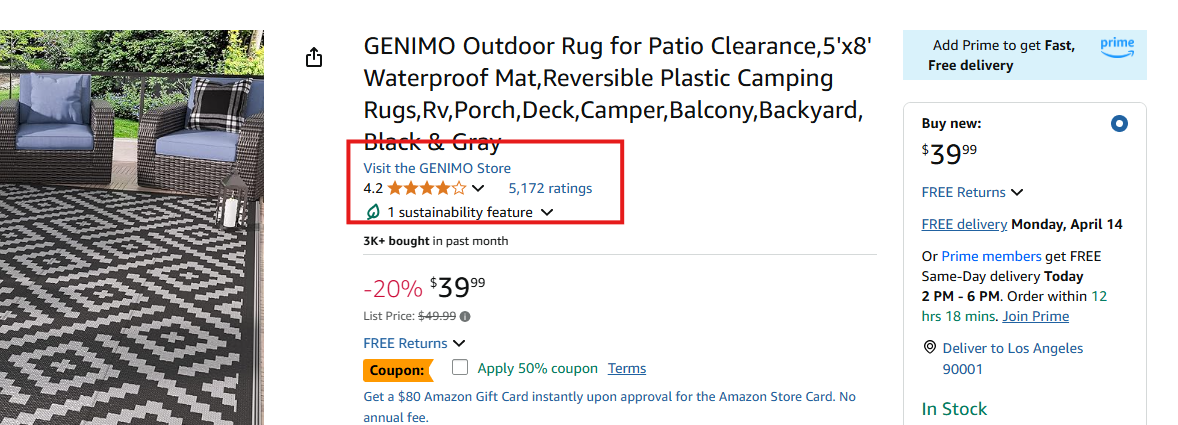The image size is (1178, 425).
Task: Click the coupon Terms link
Action: point(627,369)
